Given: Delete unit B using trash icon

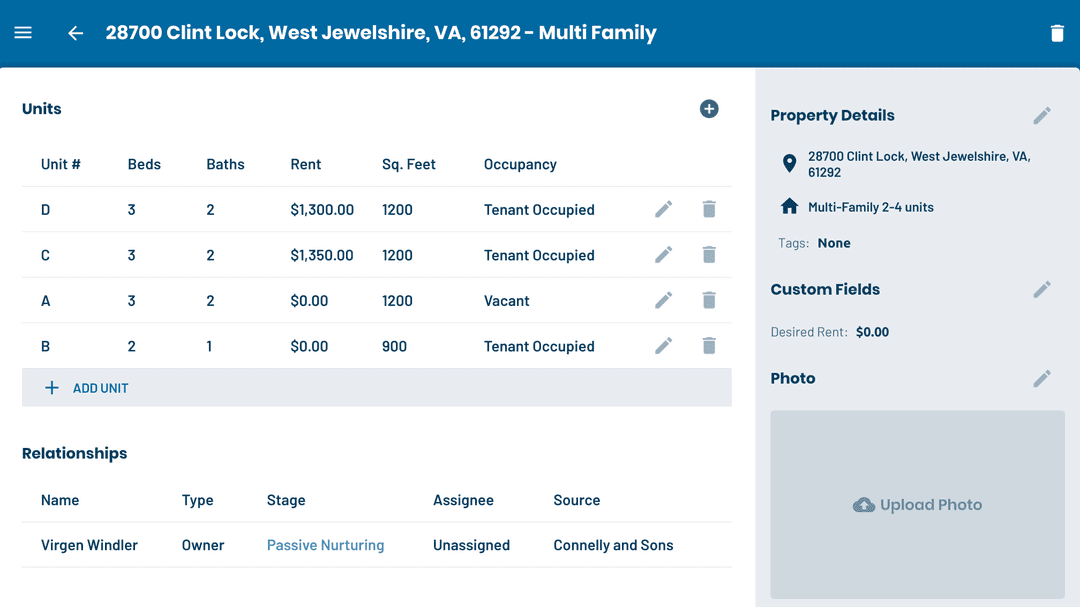Looking at the screenshot, I should (x=709, y=346).
